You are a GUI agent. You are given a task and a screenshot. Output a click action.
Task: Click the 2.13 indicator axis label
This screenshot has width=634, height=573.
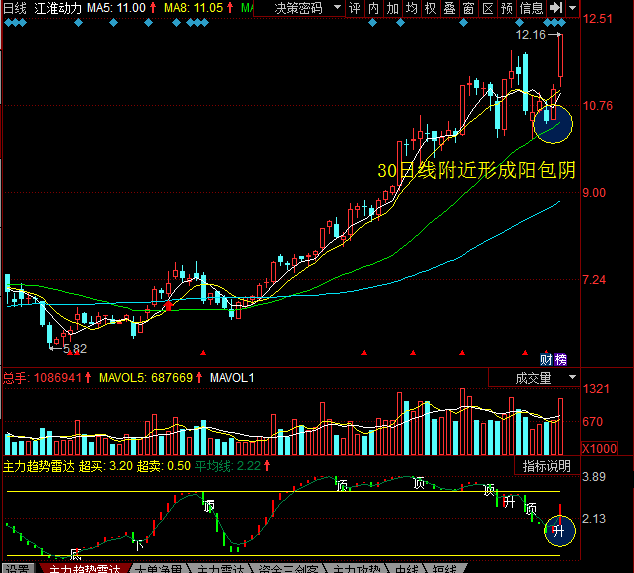click(x=594, y=518)
